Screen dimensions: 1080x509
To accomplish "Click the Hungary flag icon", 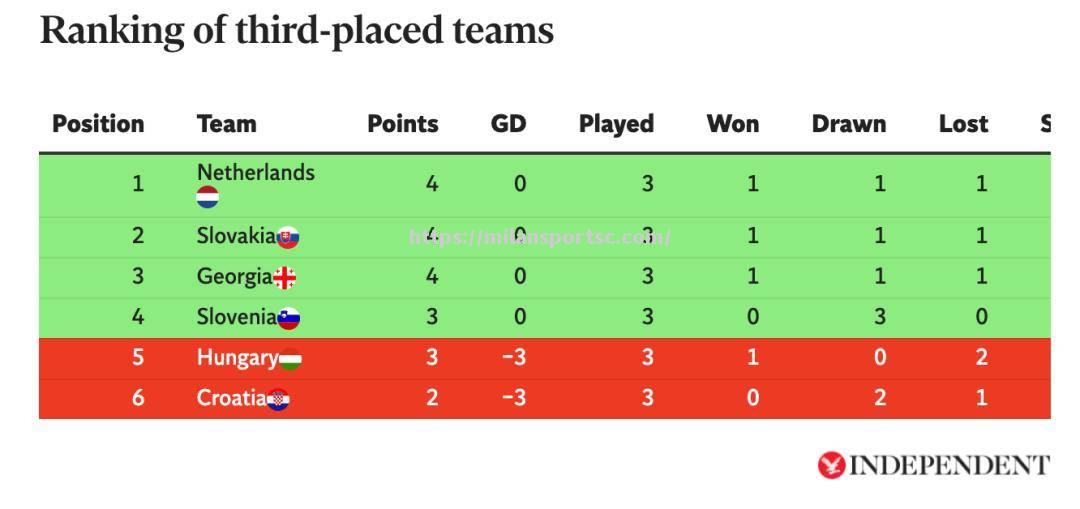I will coord(290,359).
